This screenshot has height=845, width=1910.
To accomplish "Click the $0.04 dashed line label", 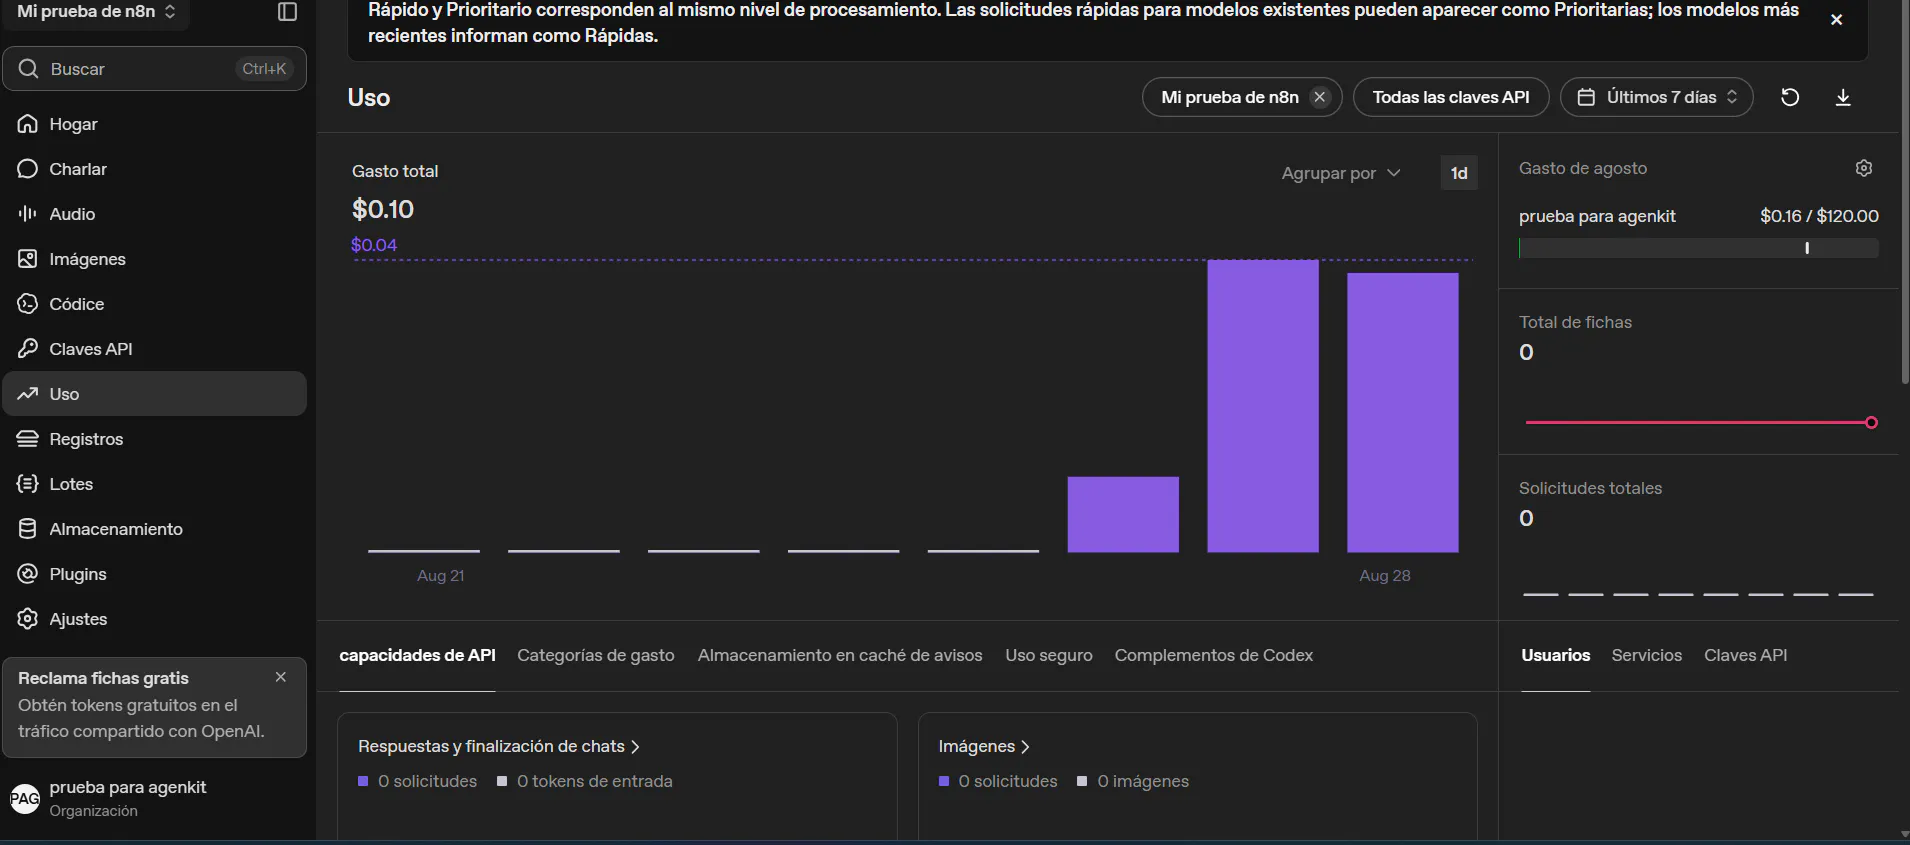I will pos(374,245).
